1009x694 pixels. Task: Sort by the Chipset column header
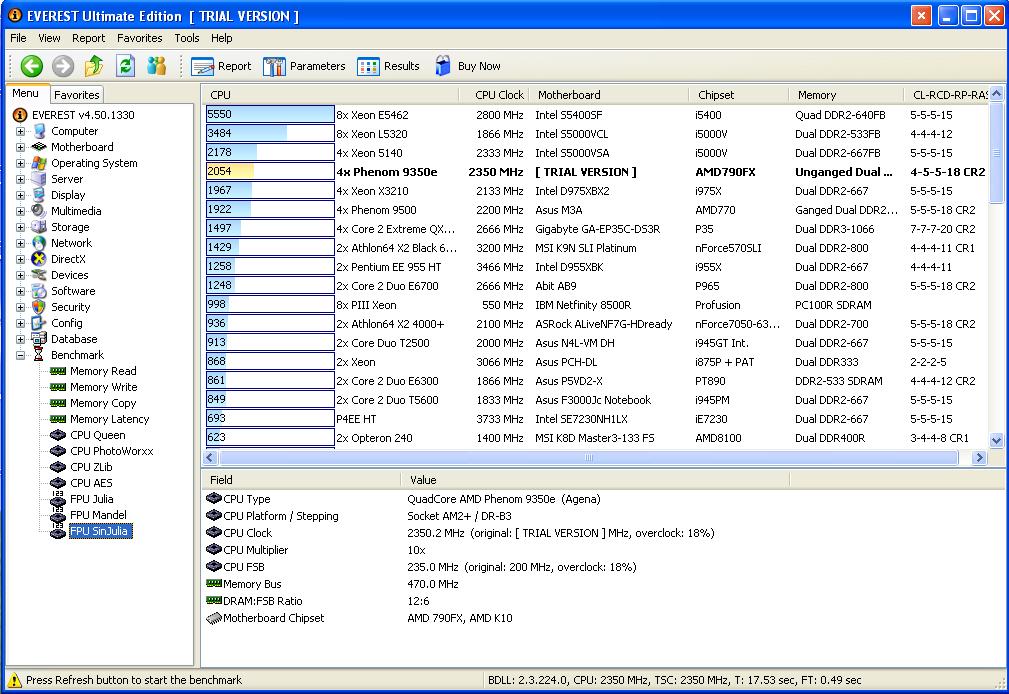[x=739, y=95]
